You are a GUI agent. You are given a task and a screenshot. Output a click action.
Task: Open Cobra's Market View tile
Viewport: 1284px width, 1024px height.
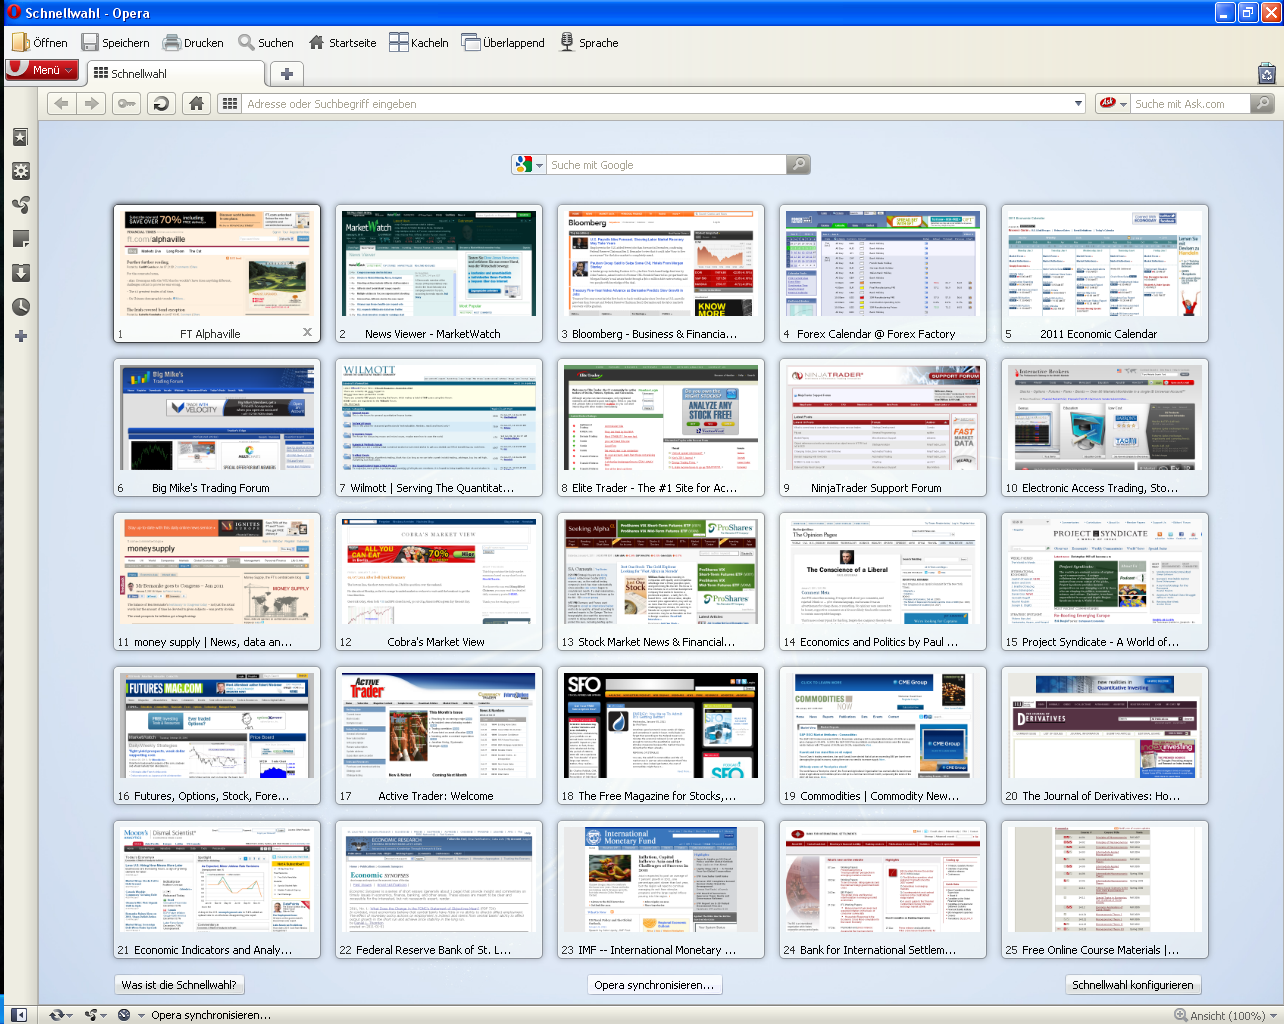[x=439, y=582]
